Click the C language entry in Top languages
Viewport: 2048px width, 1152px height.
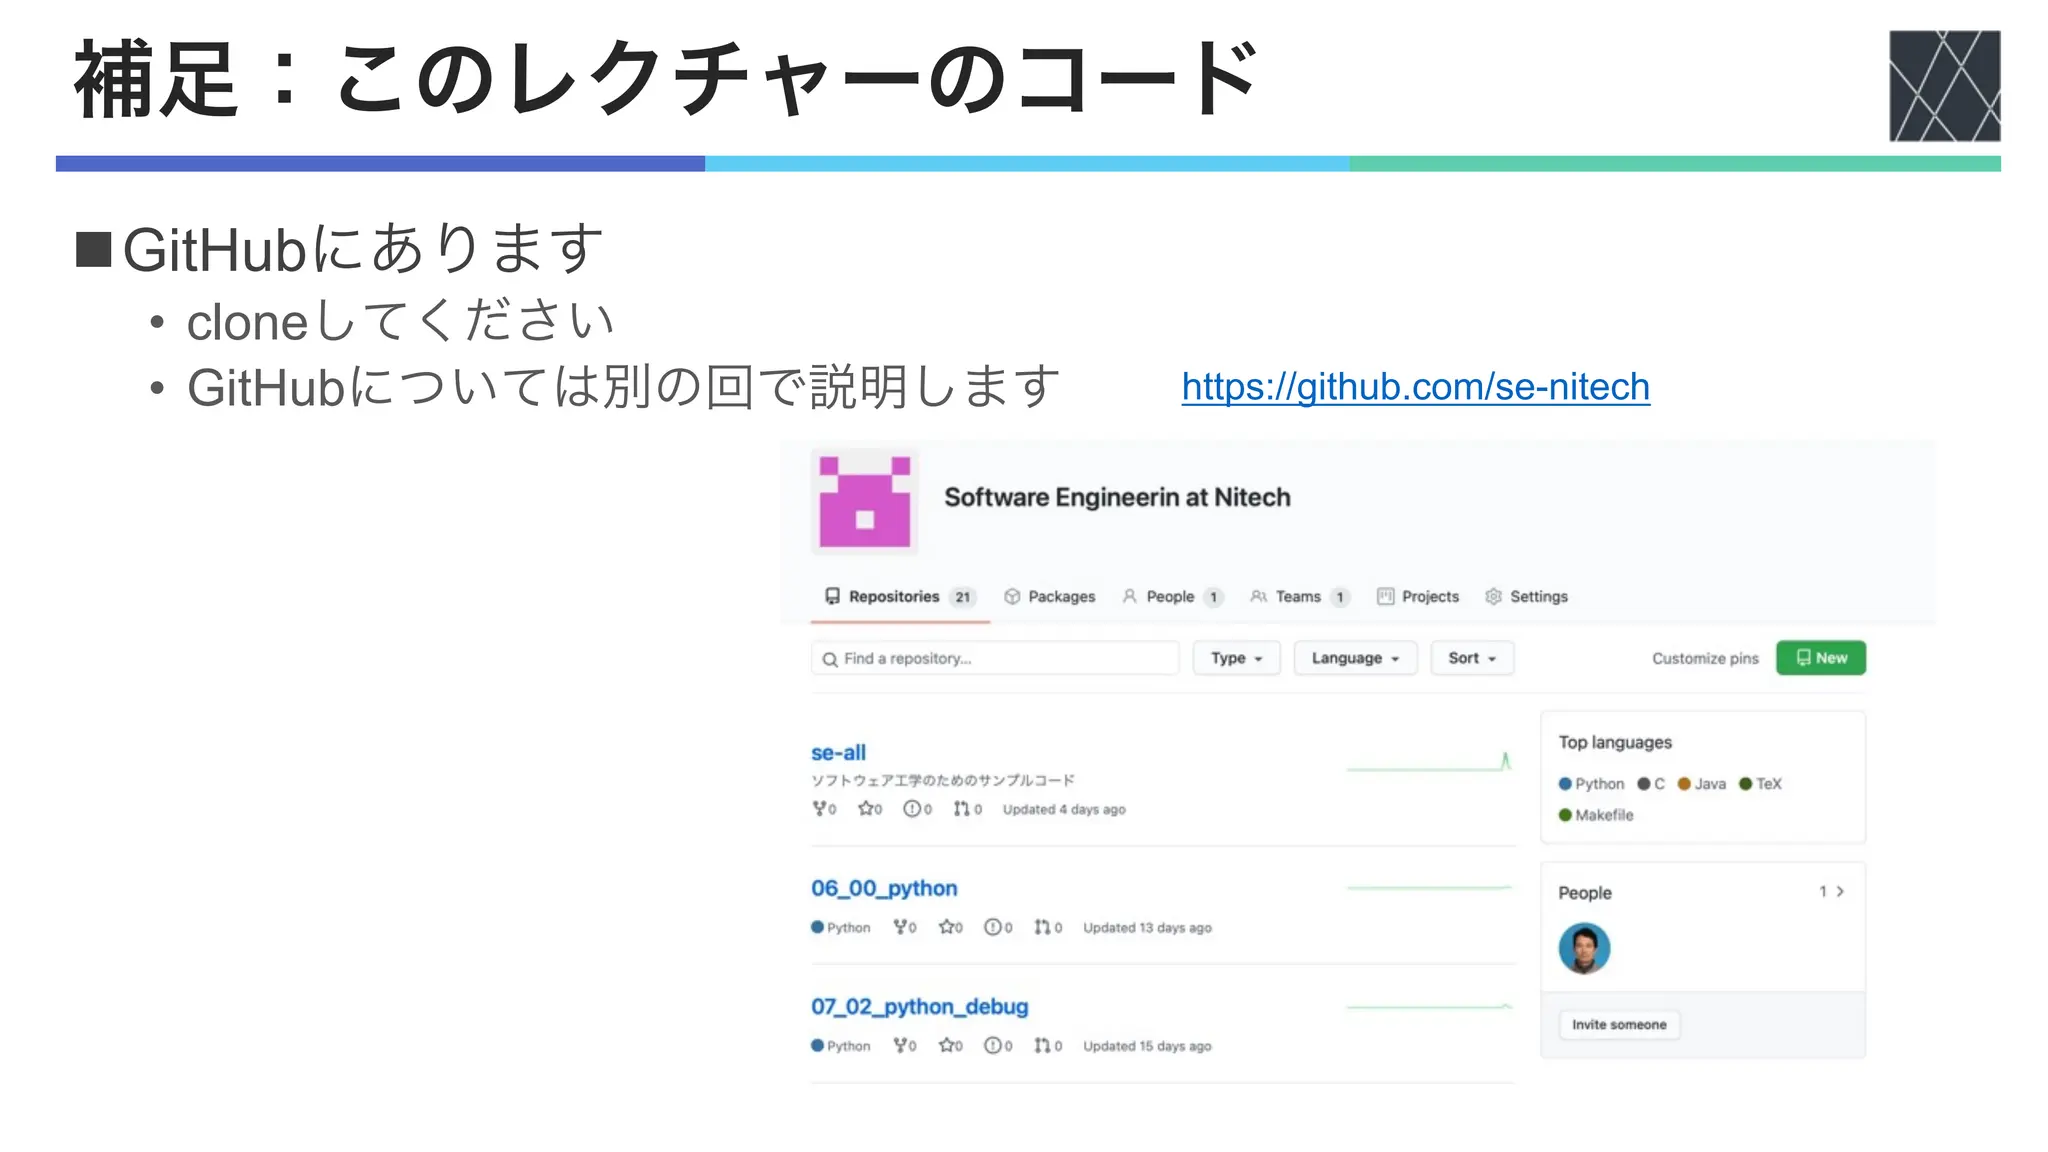[1651, 784]
